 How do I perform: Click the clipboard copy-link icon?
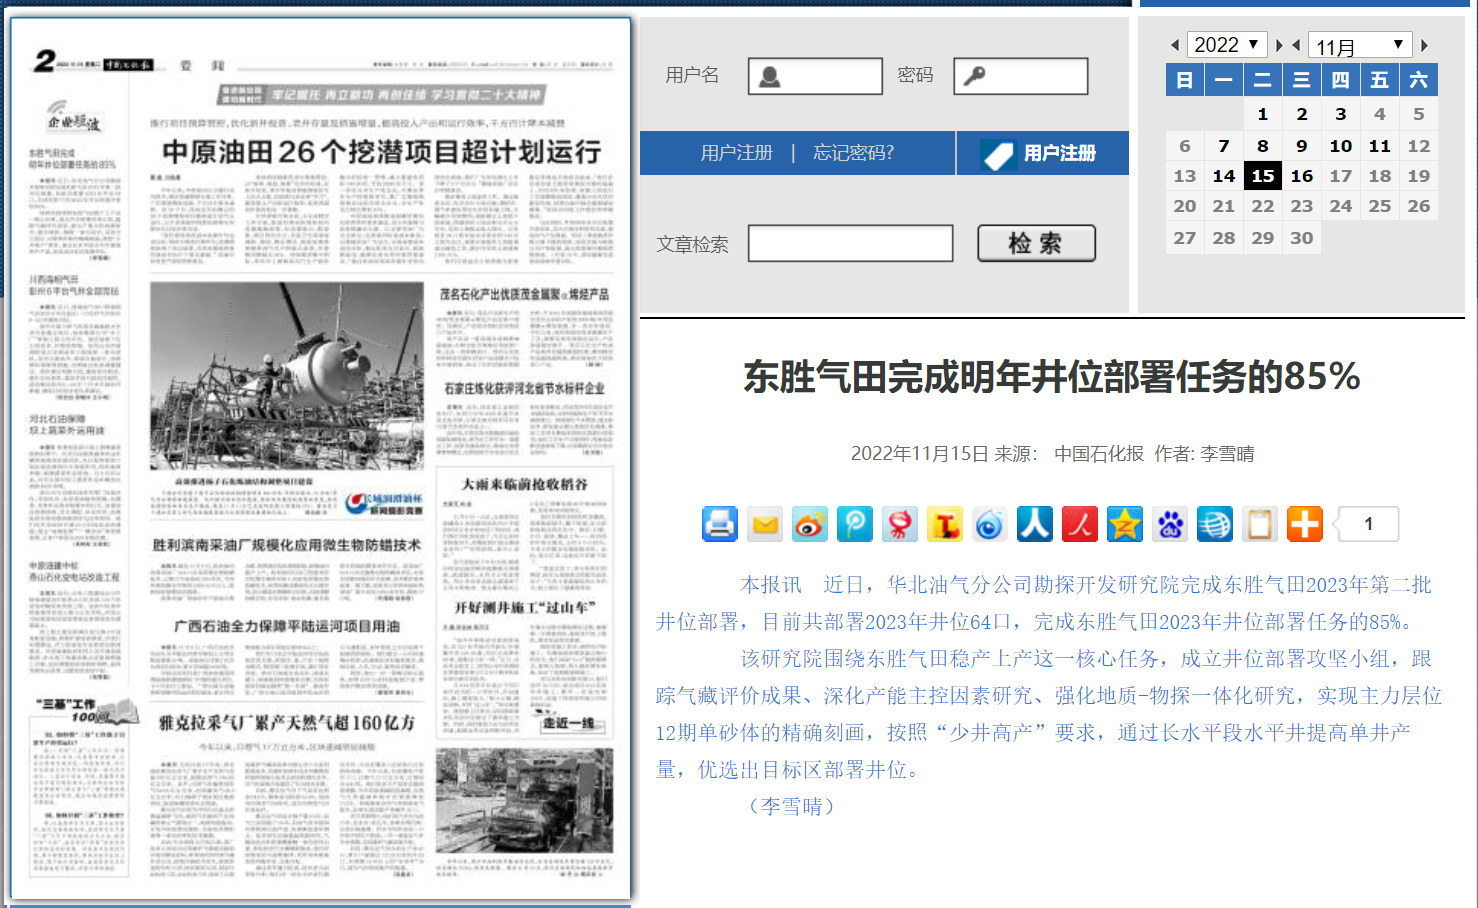coord(1260,524)
